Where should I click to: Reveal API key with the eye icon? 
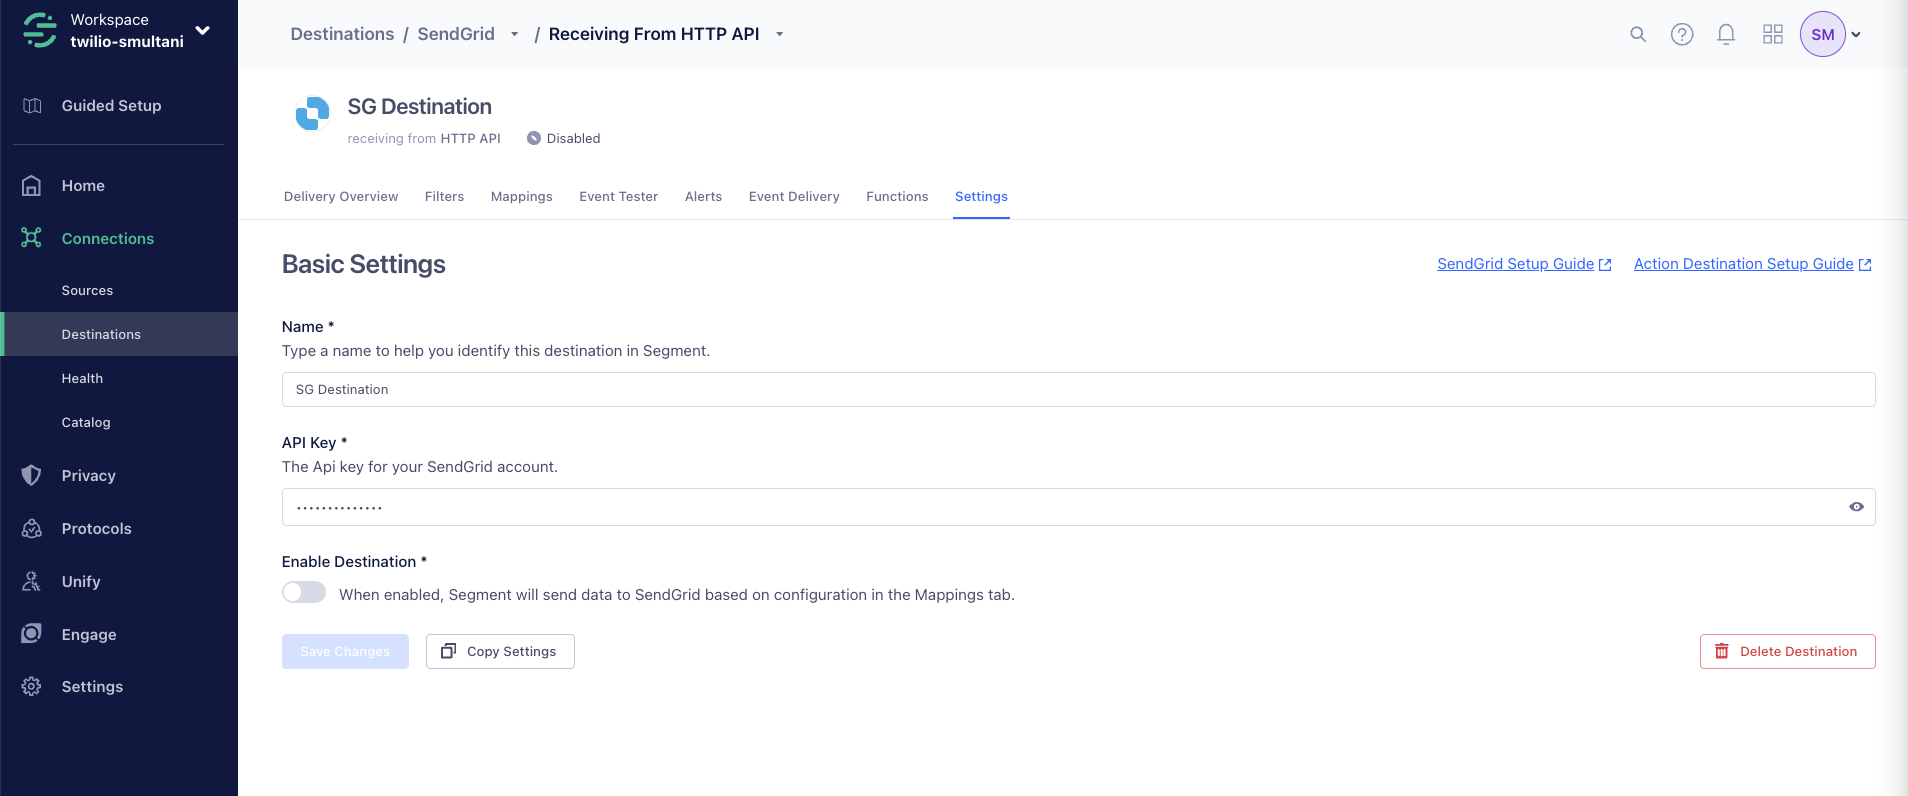pyautogui.click(x=1856, y=507)
